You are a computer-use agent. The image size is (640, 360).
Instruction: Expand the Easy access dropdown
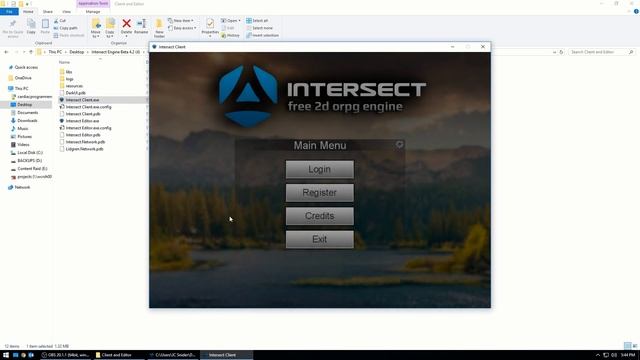(182, 28)
